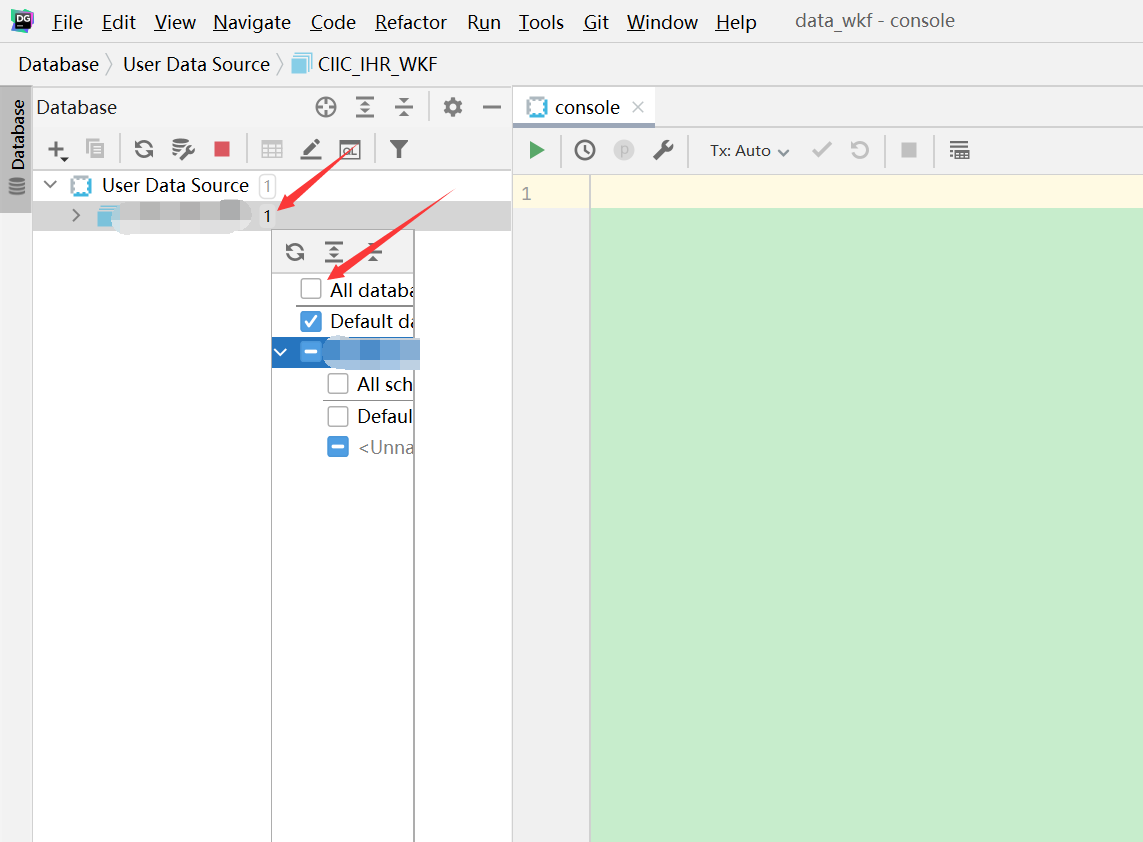Click the DataGrip application logo

(x=22, y=21)
